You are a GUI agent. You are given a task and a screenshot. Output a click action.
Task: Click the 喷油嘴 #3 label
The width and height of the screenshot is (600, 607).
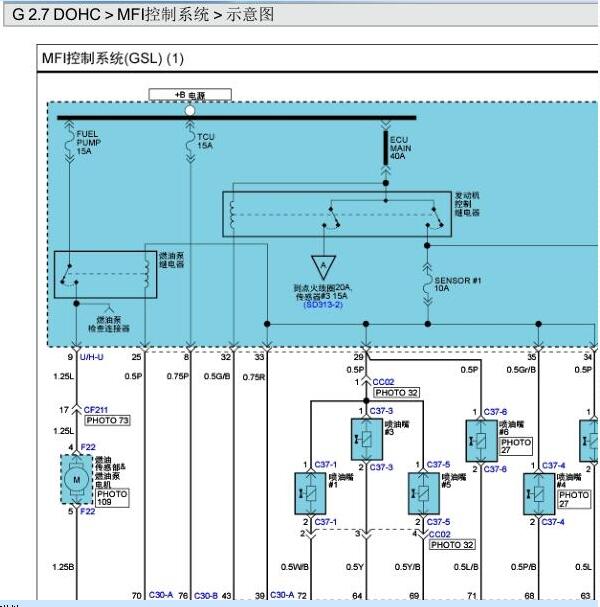397,428
